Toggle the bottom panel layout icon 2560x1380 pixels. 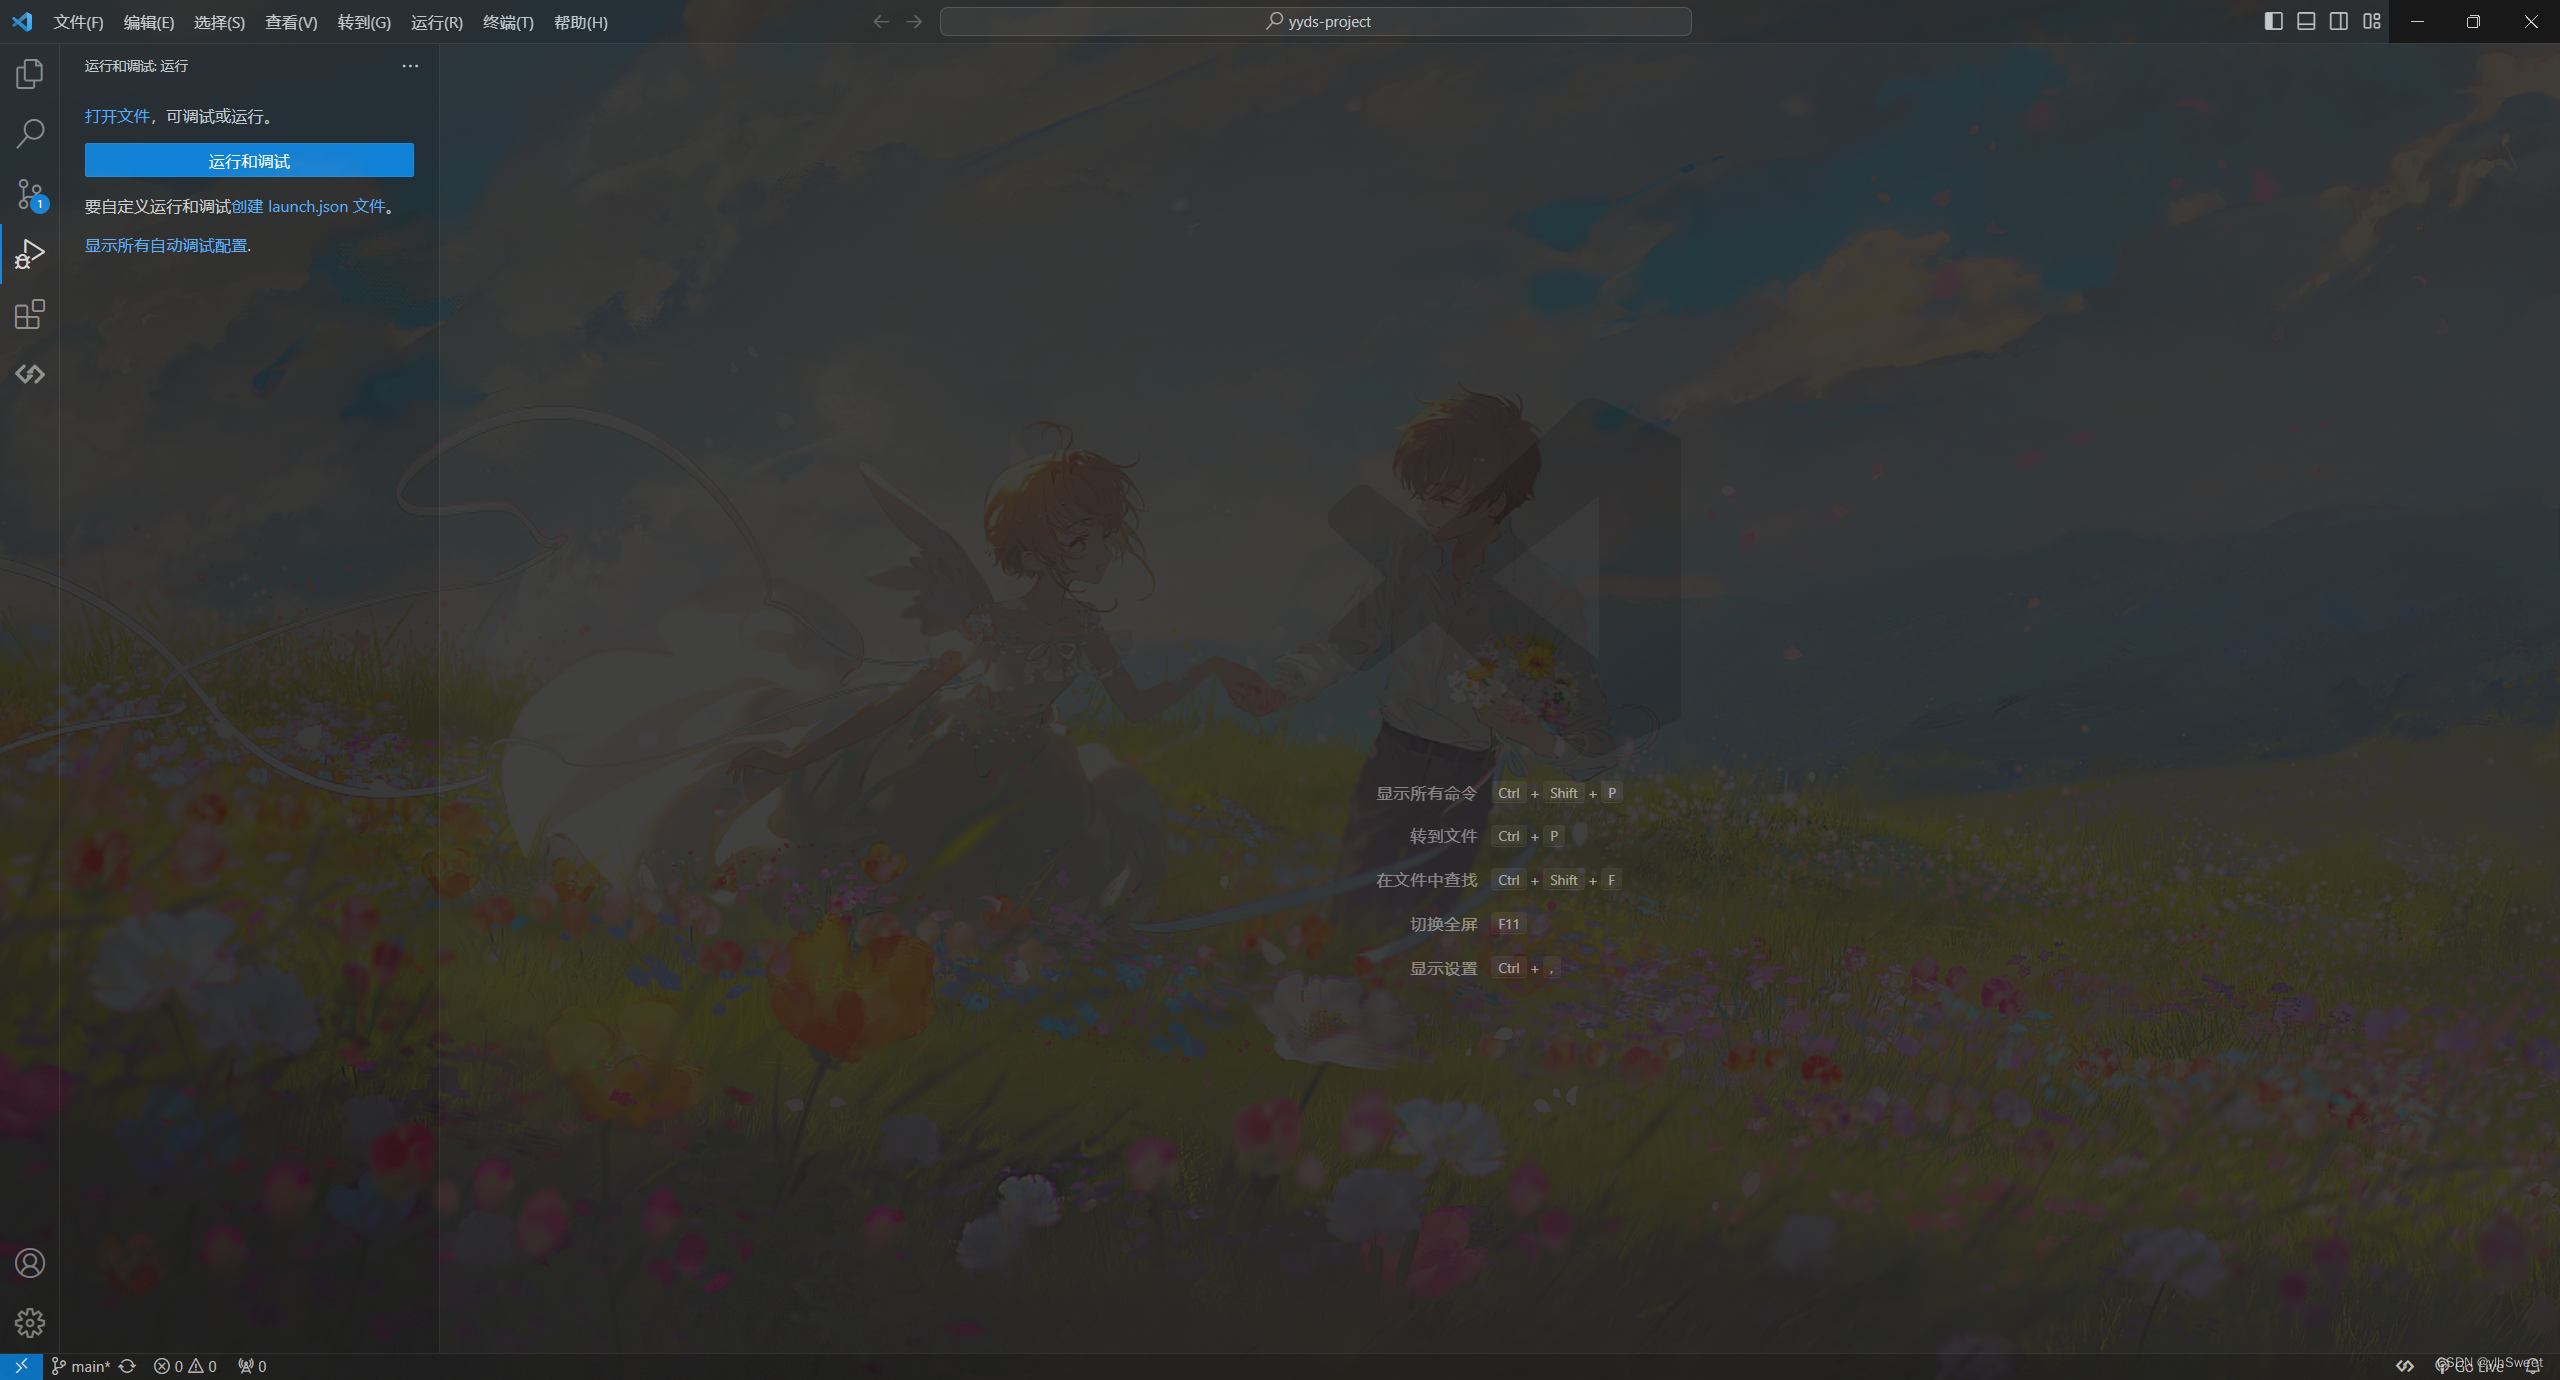[2306, 21]
